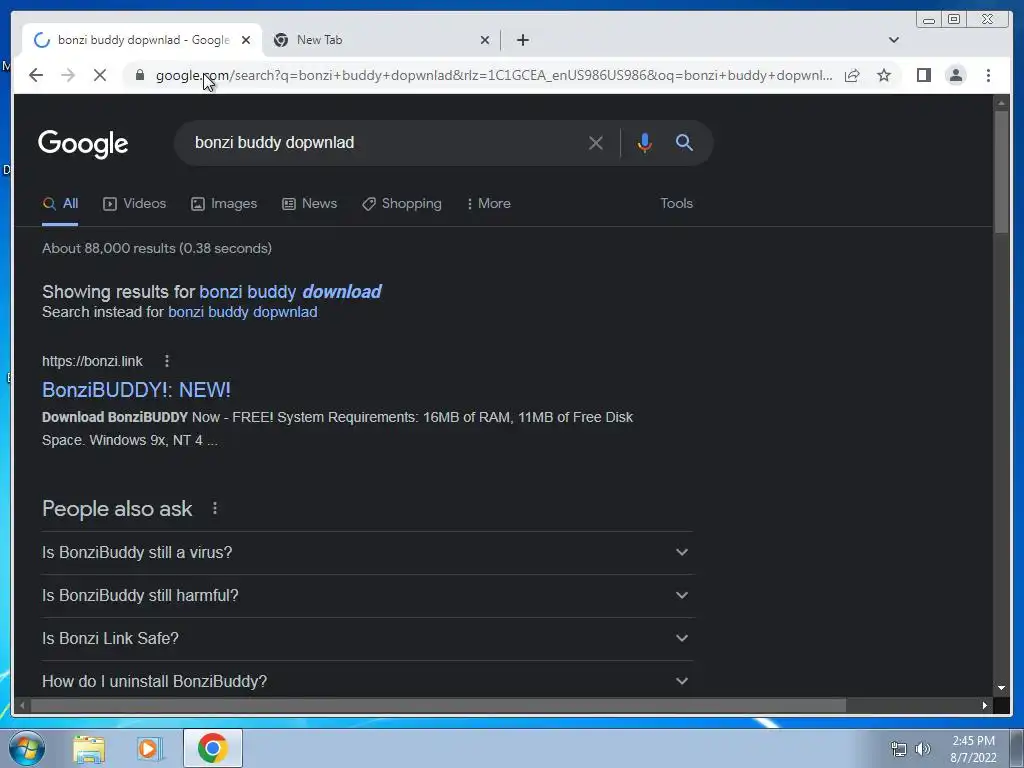Image resolution: width=1024 pixels, height=768 pixels.
Task: Open options for the bonzi.link result
Action: tap(167, 360)
